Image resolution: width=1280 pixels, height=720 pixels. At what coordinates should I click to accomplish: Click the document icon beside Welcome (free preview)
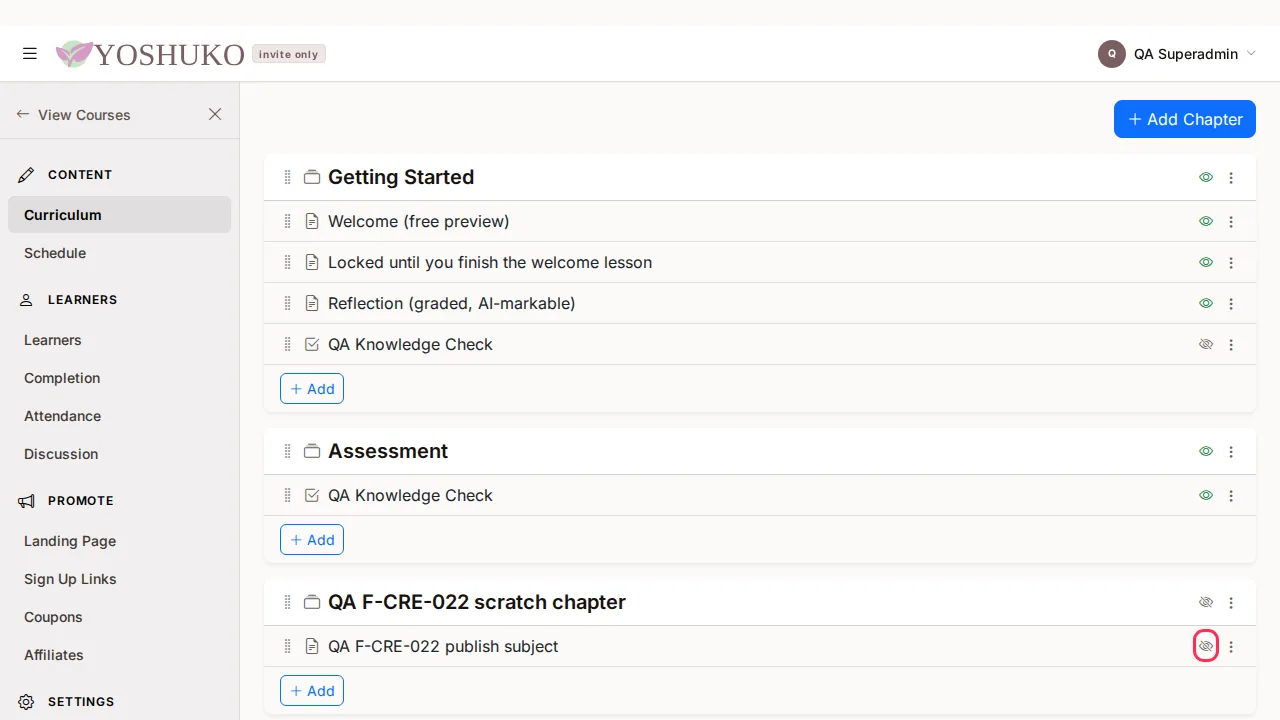tap(312, 221)
